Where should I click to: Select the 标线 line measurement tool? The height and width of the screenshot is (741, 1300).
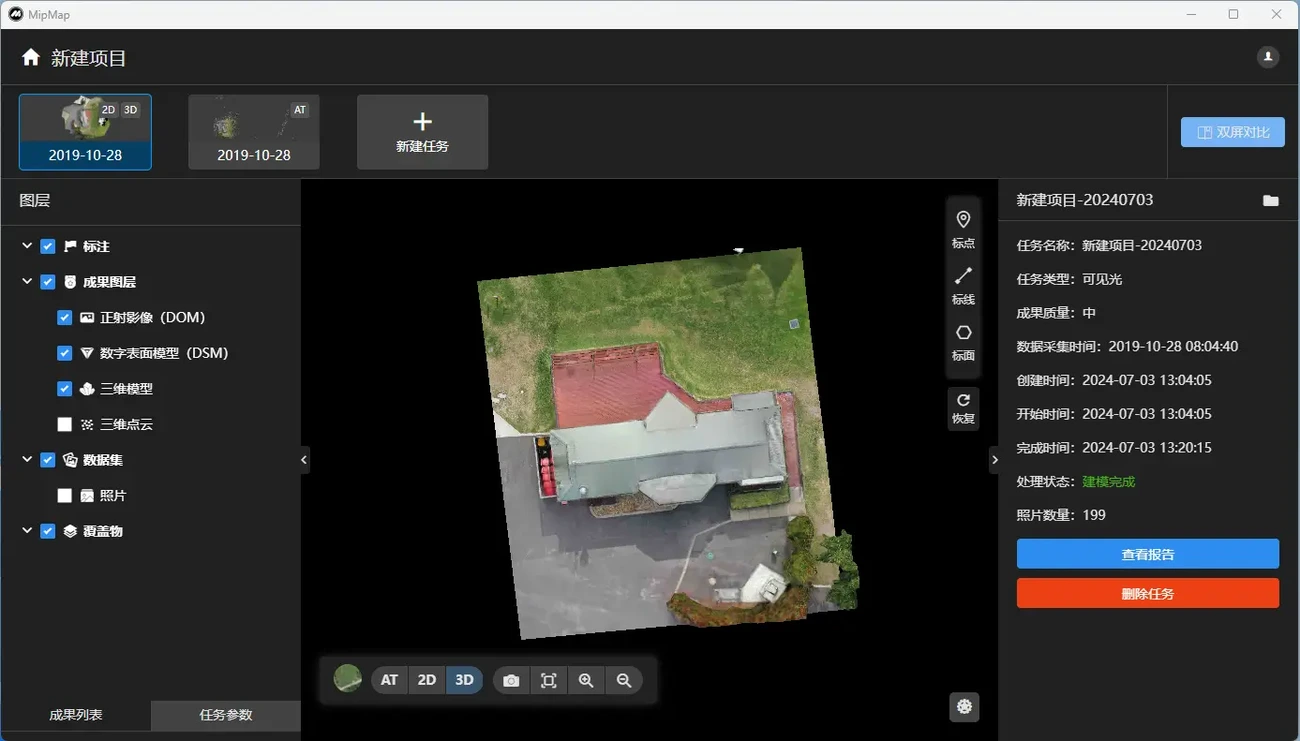(963, 284)
